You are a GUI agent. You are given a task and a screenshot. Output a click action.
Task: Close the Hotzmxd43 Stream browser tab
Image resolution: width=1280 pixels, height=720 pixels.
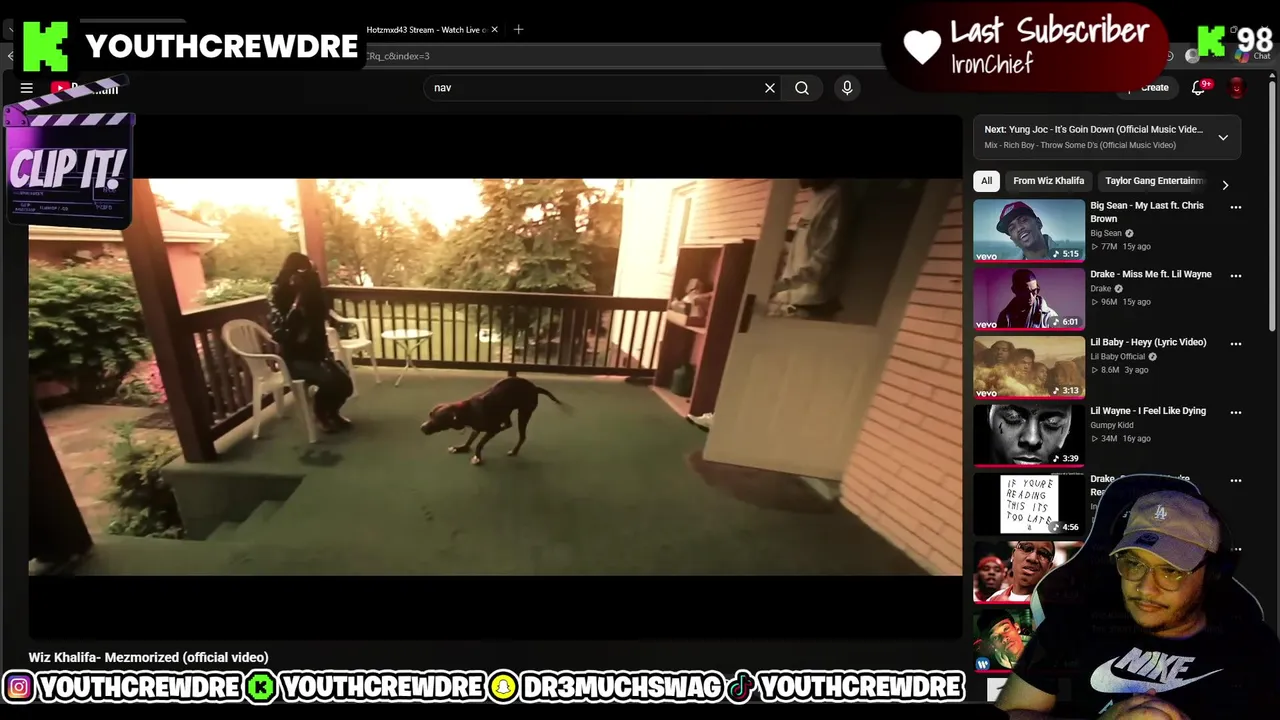[x=494, y=29]
